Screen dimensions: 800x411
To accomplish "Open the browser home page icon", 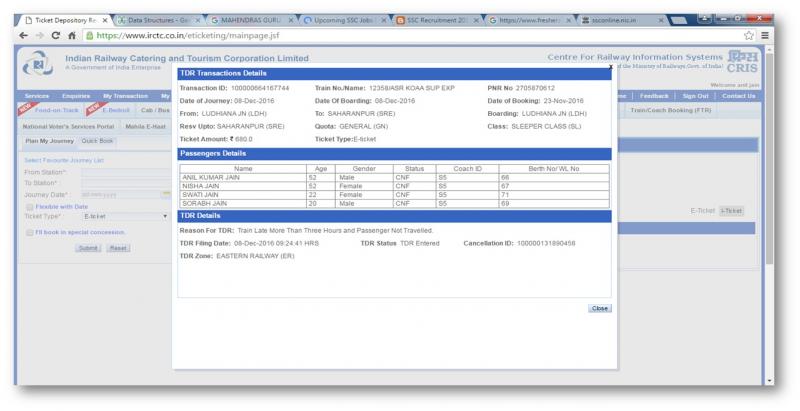I will coord(72,35).
